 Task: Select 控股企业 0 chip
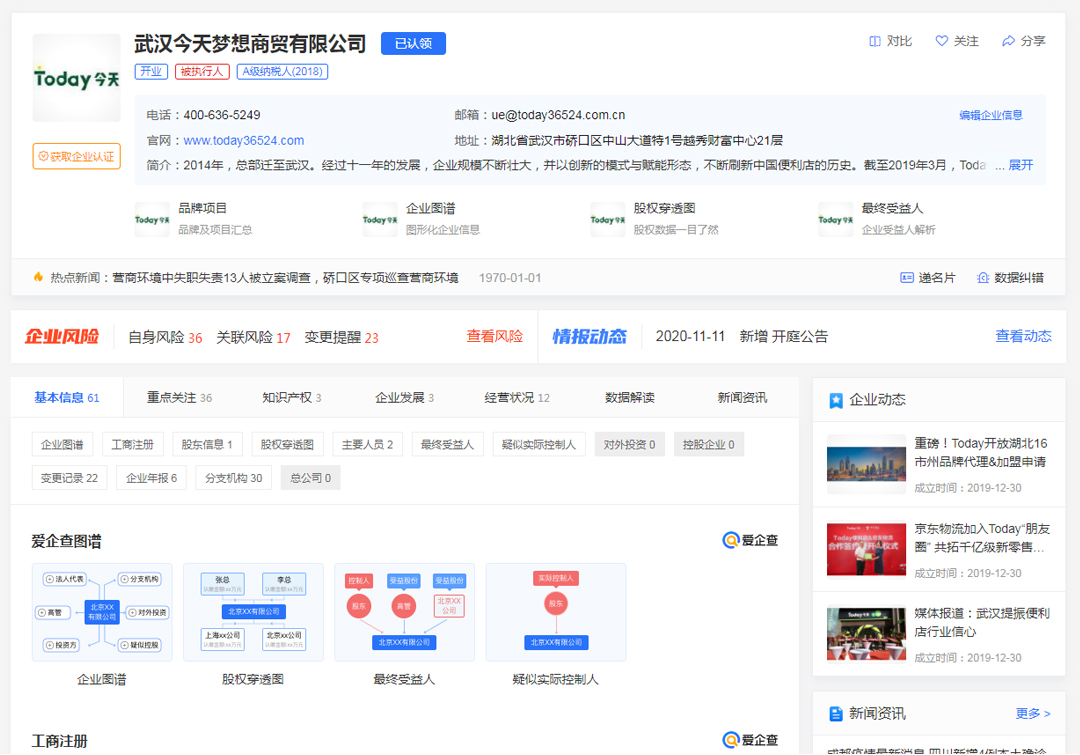(709, 444)
